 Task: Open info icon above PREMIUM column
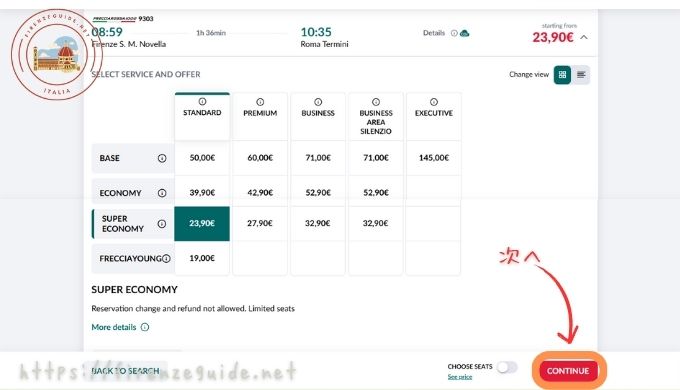(x=260, y=102)
